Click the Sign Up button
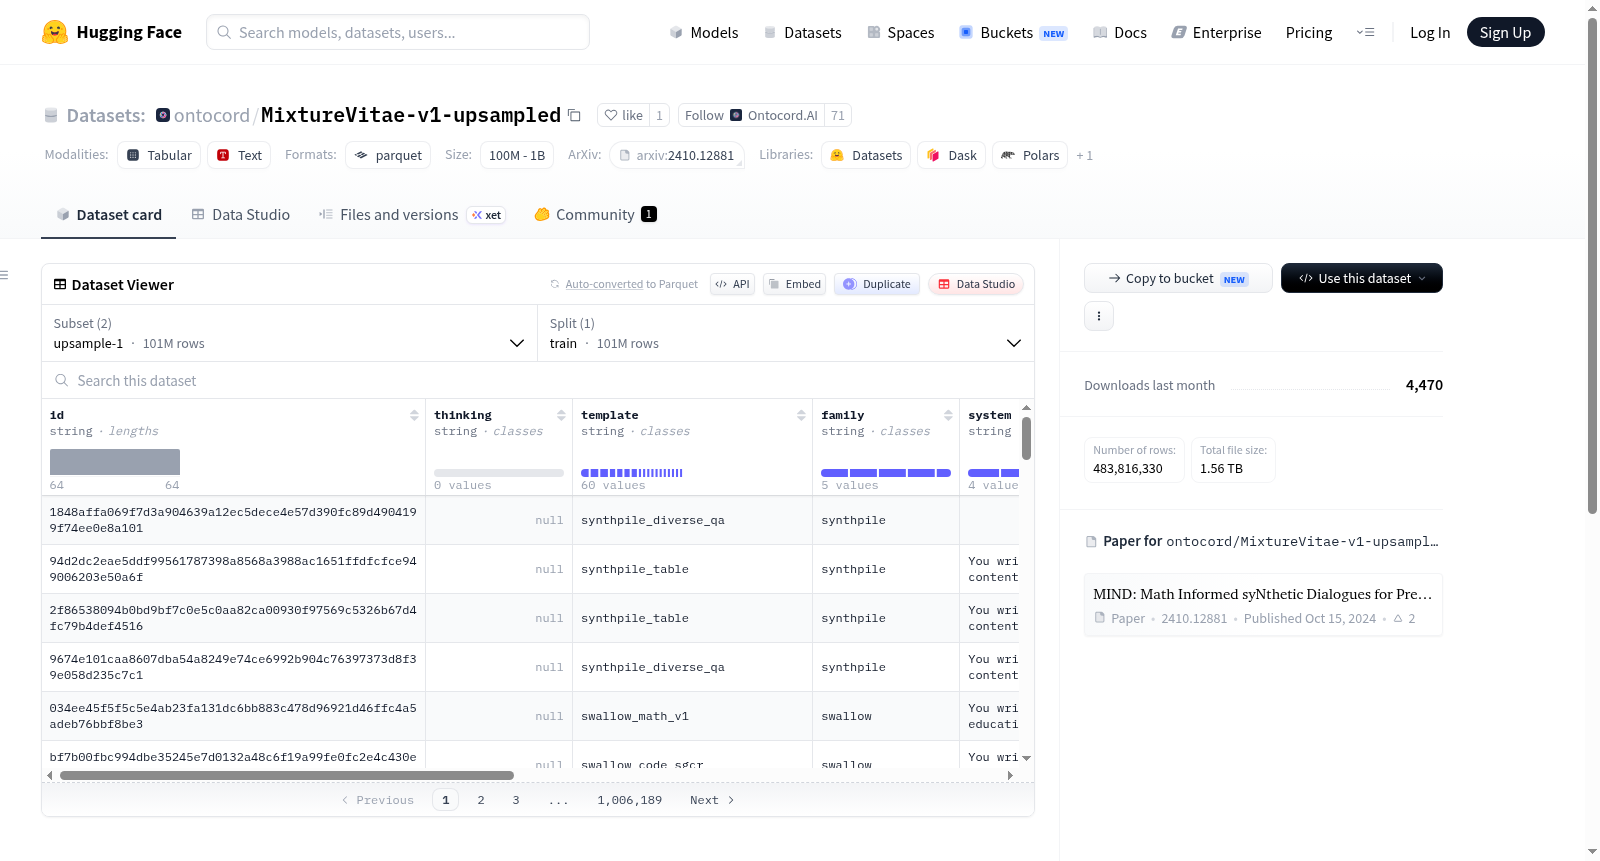This screenshot has width=1600, height=861. (x=1505, y=32)
